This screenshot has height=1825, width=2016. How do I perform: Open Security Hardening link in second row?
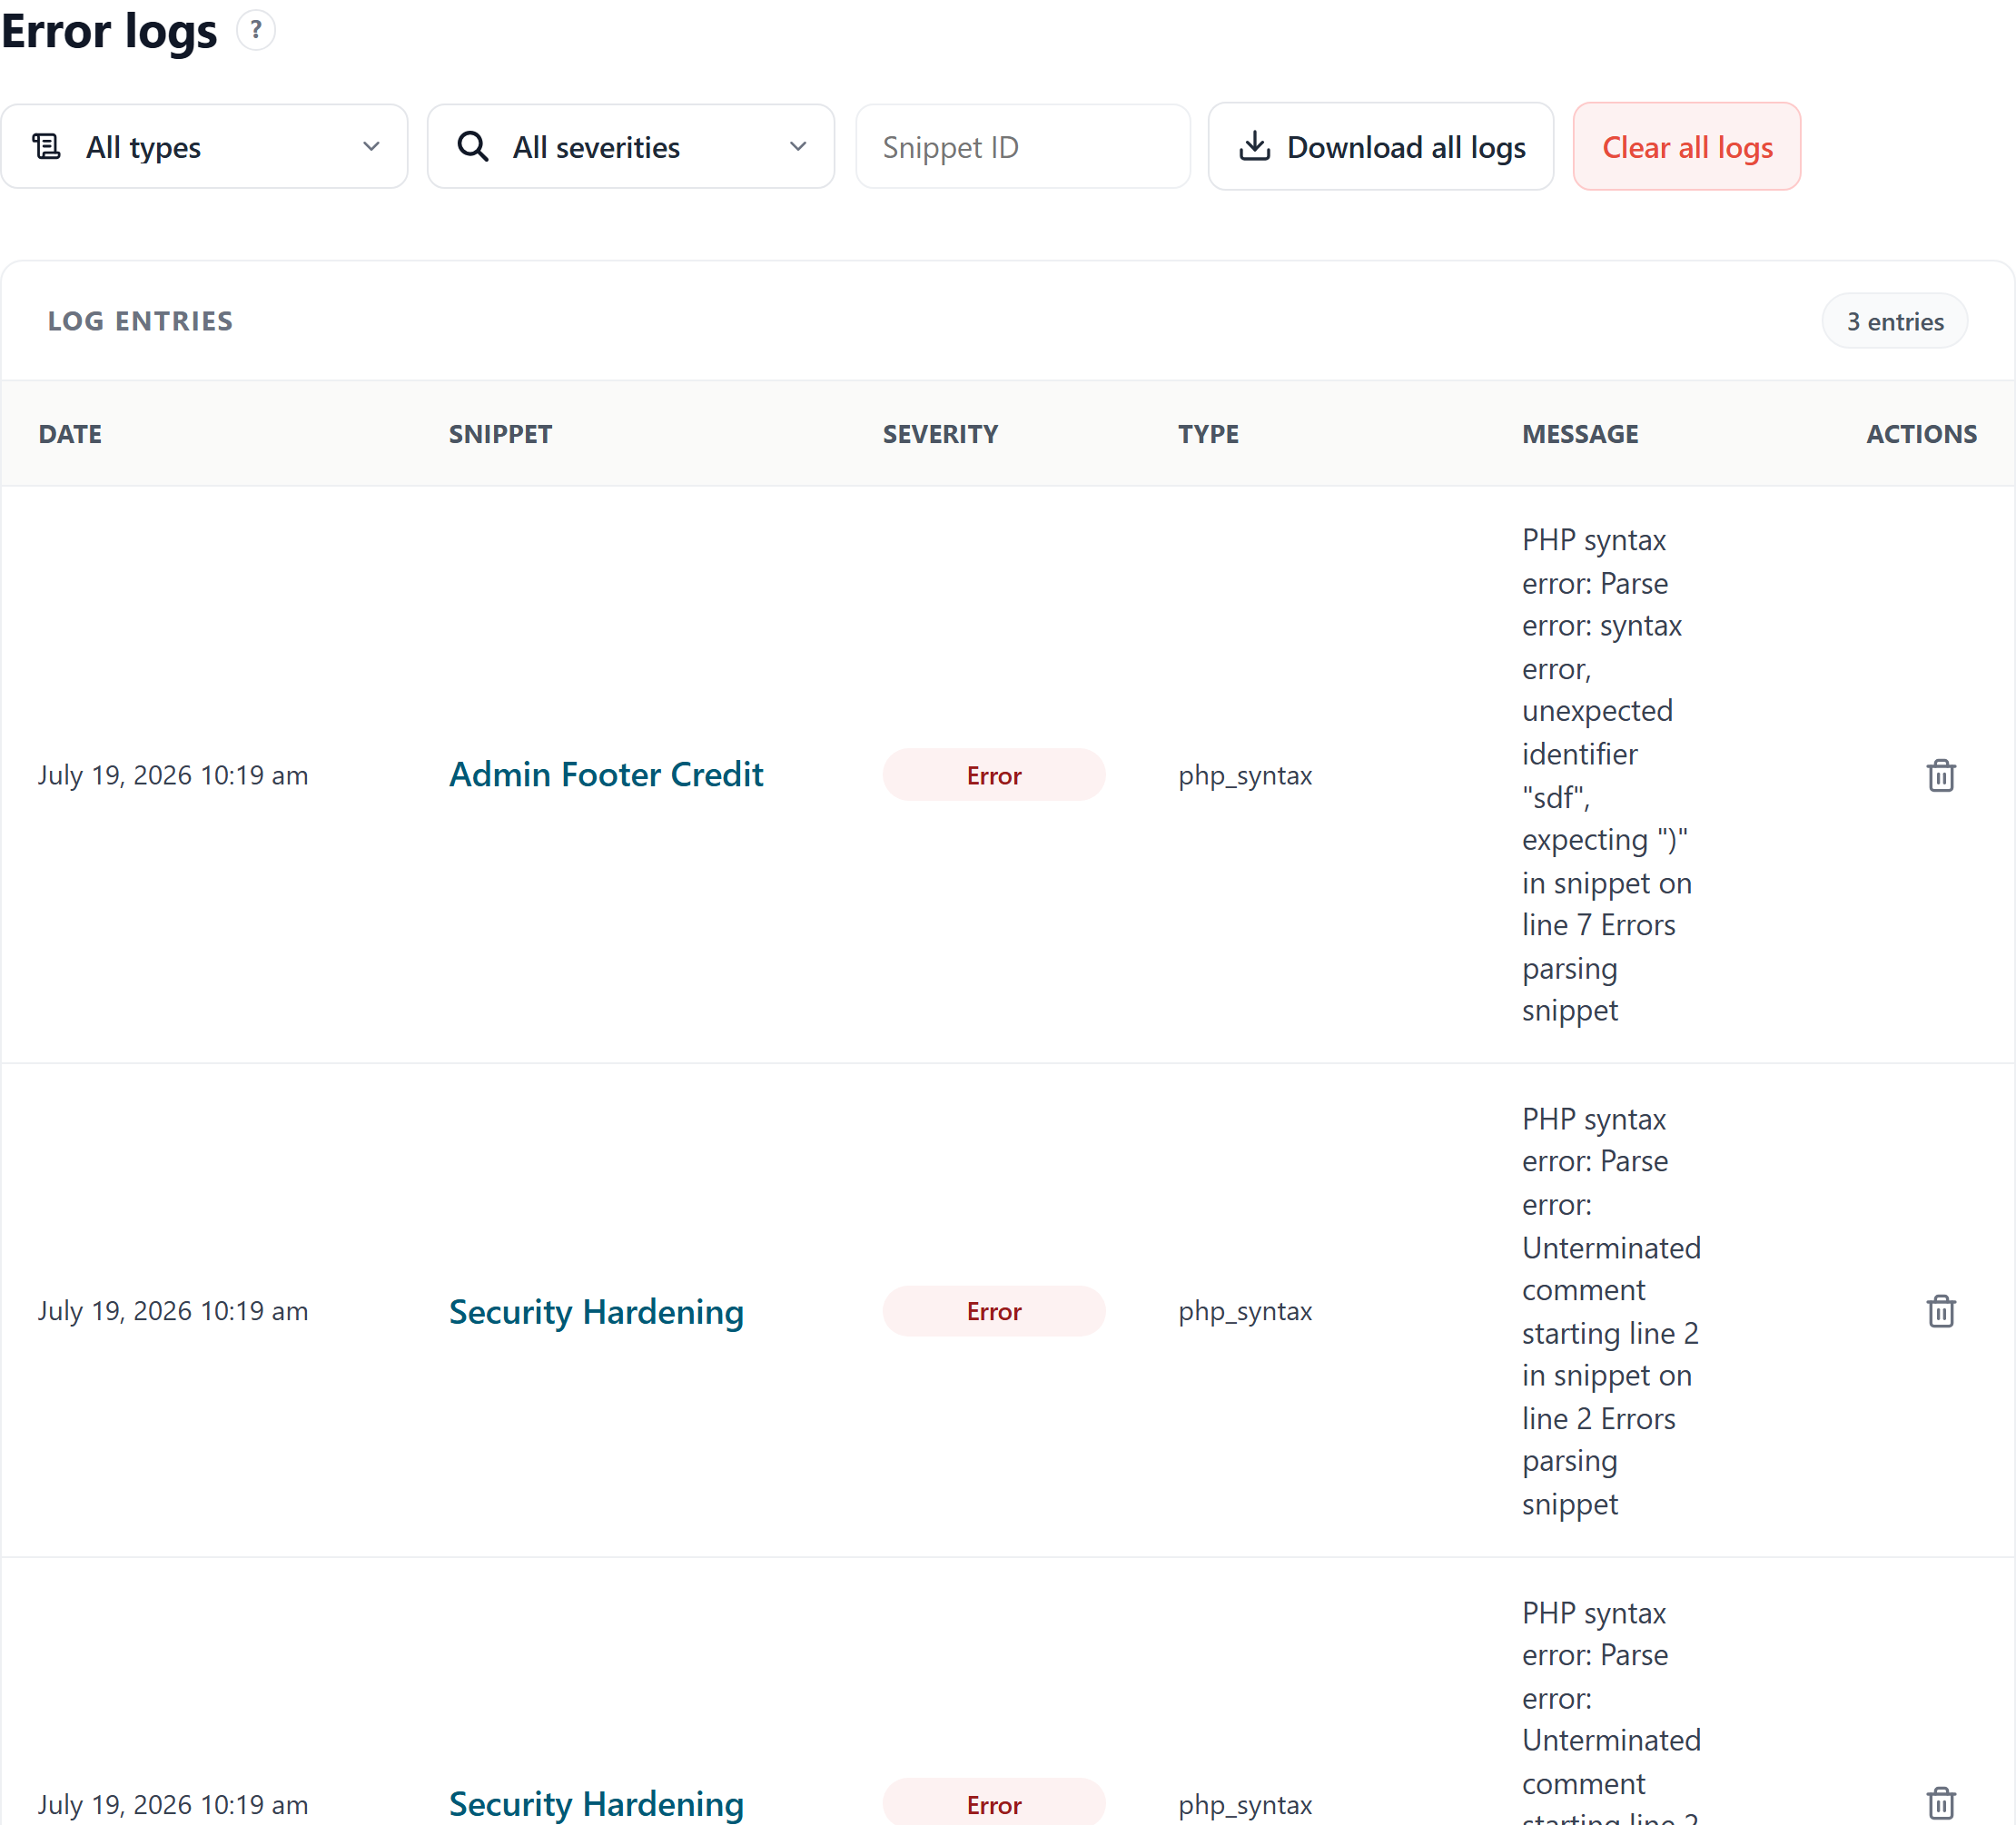pos(597,1311)
